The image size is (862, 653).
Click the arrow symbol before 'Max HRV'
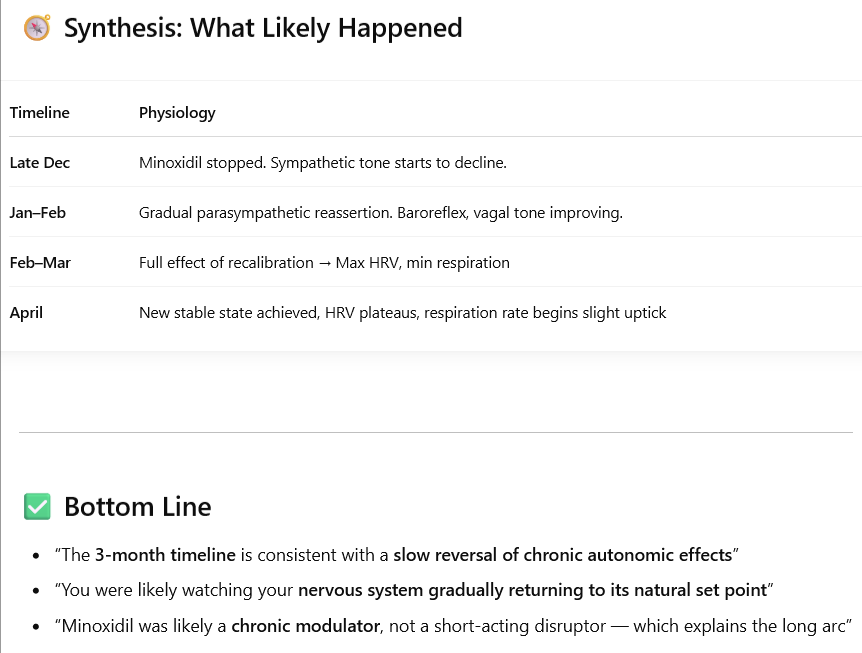tap(325, 263)
